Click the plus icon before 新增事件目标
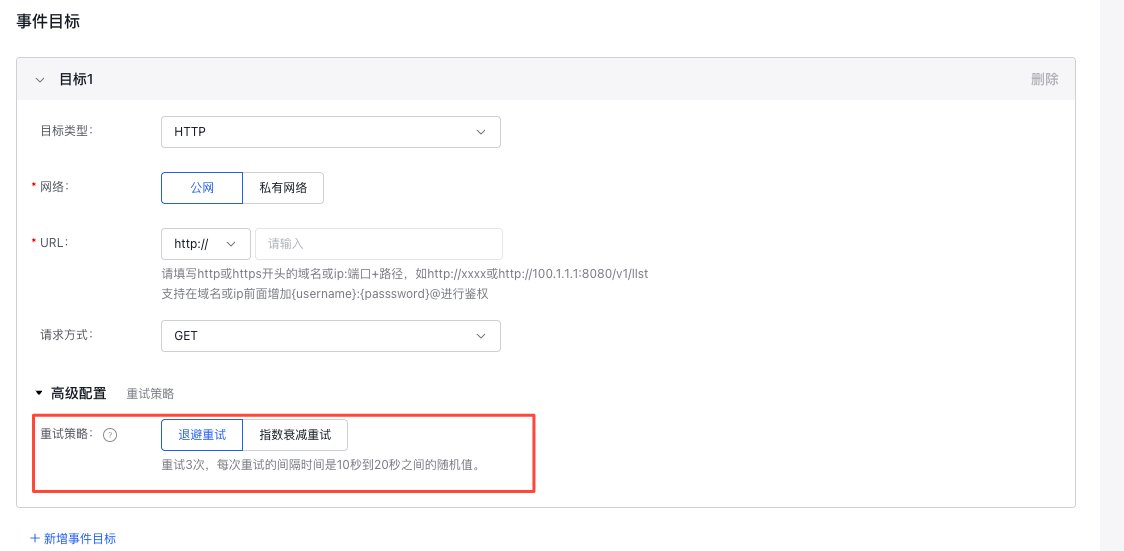This screenshot has width=1124, height=551. pos(35,538)
